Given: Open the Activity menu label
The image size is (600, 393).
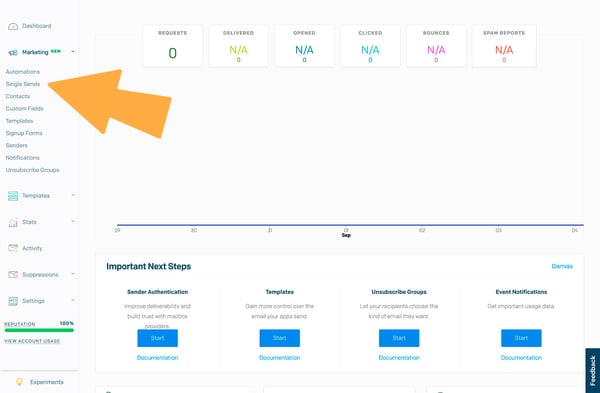Looking at the screenshot, I should [x=32, y=248].
